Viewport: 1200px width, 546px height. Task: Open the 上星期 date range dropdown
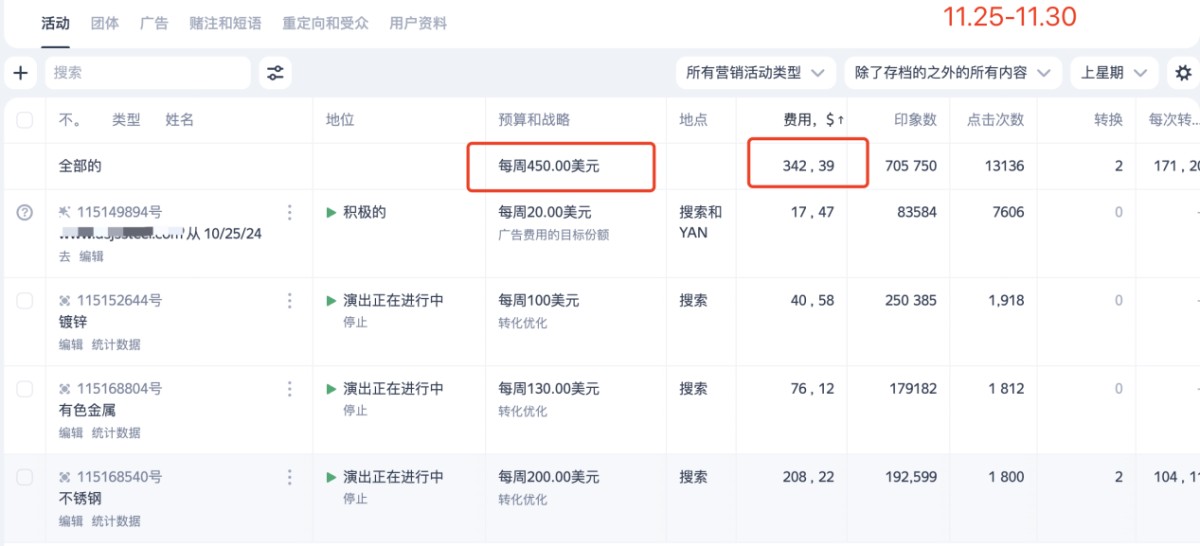point(1113,73)
